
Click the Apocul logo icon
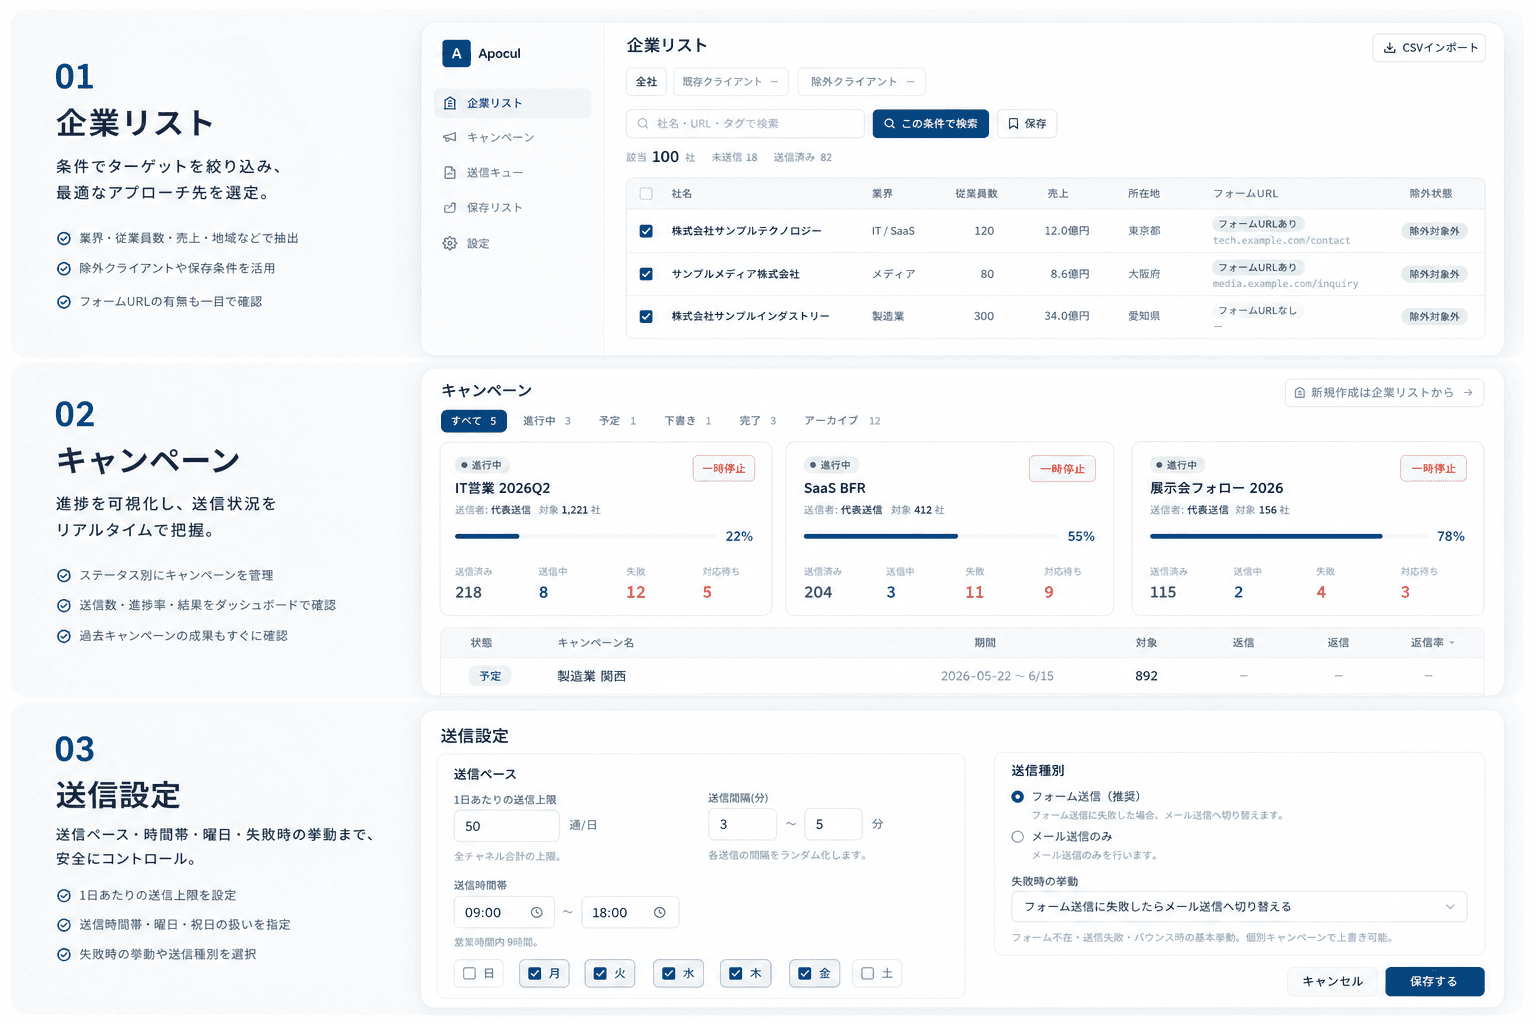[x=456, y=54]
